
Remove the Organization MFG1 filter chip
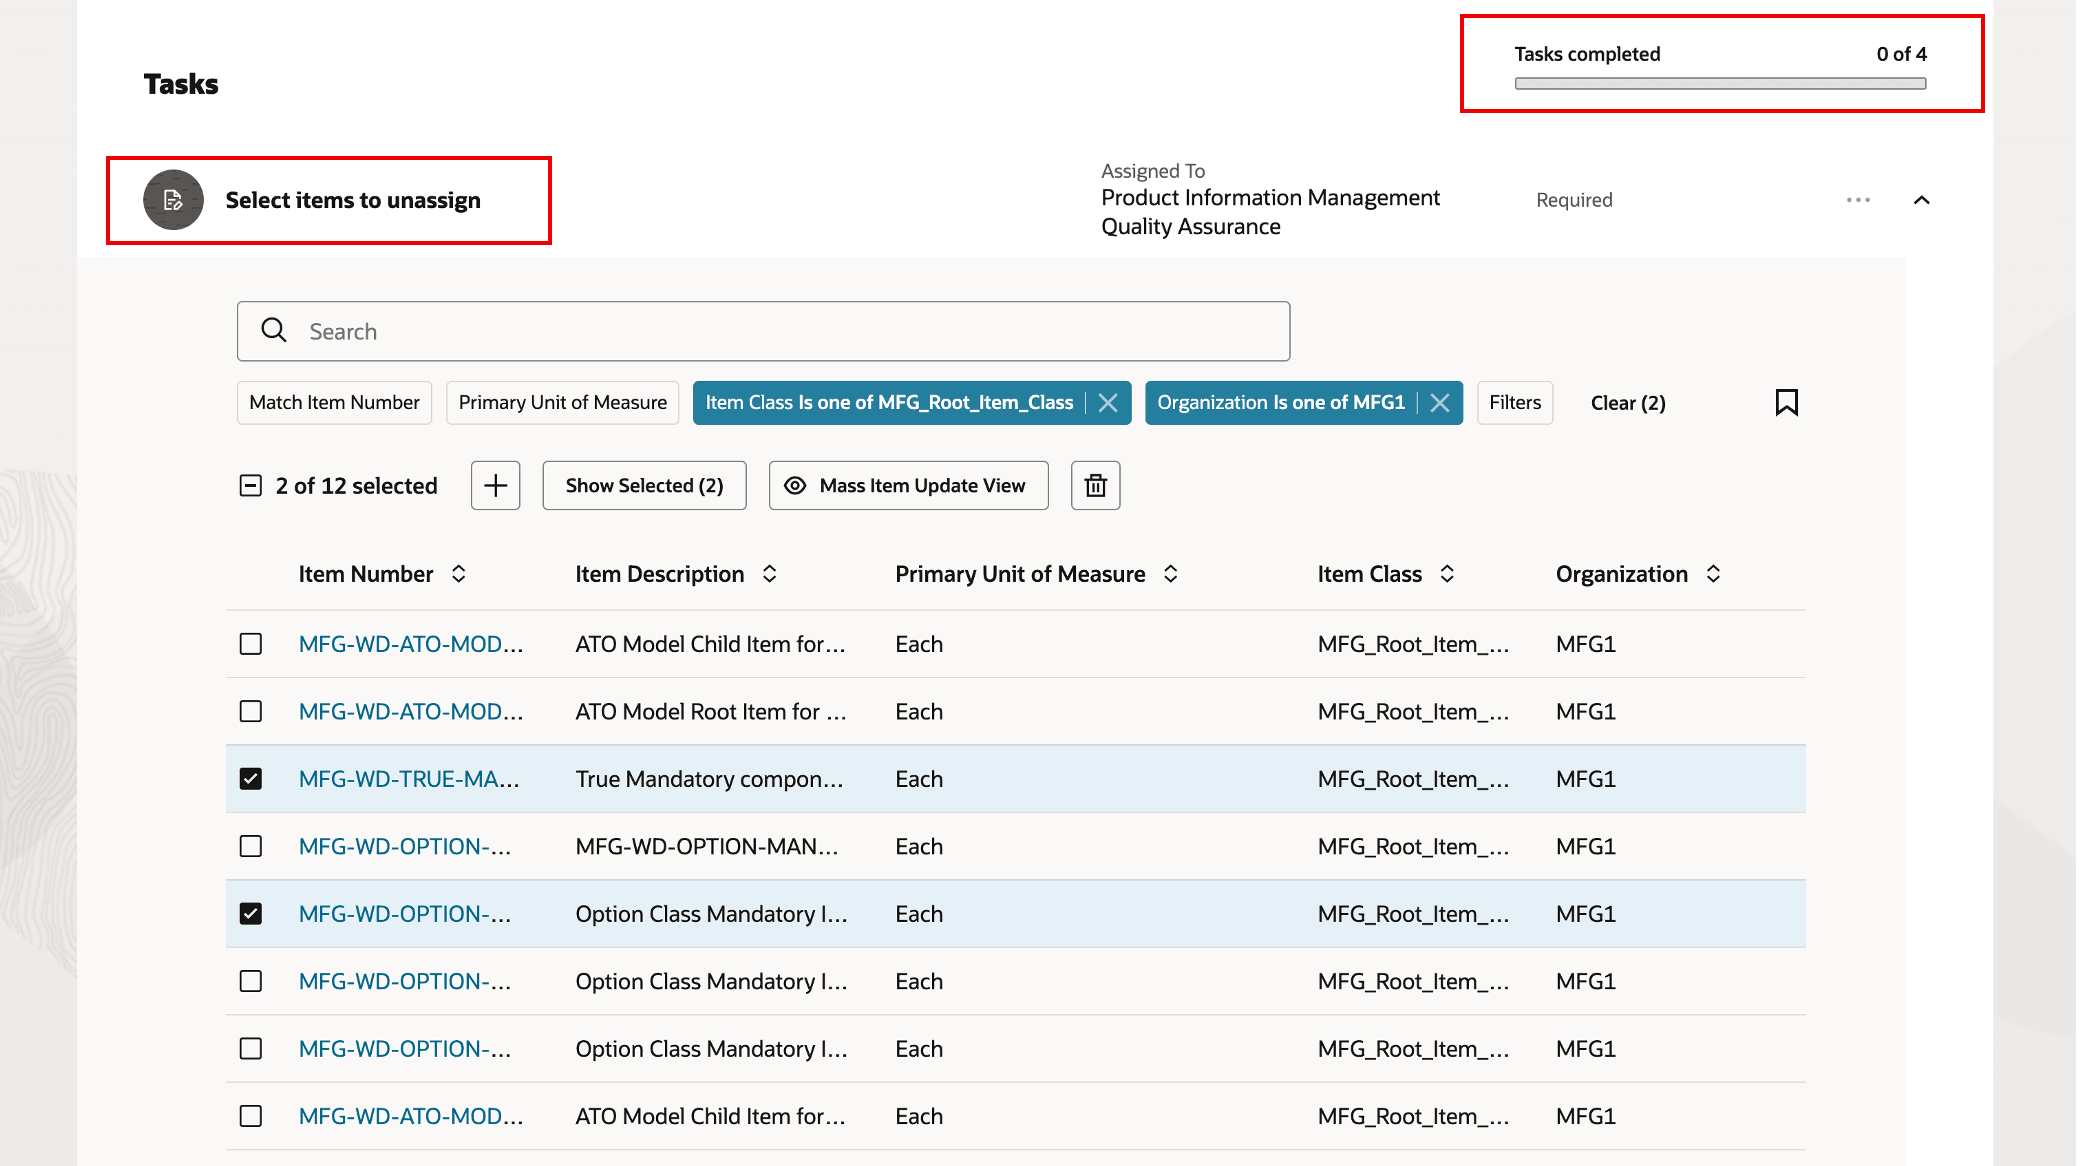pyautogui.click(x=1440, y=402)
